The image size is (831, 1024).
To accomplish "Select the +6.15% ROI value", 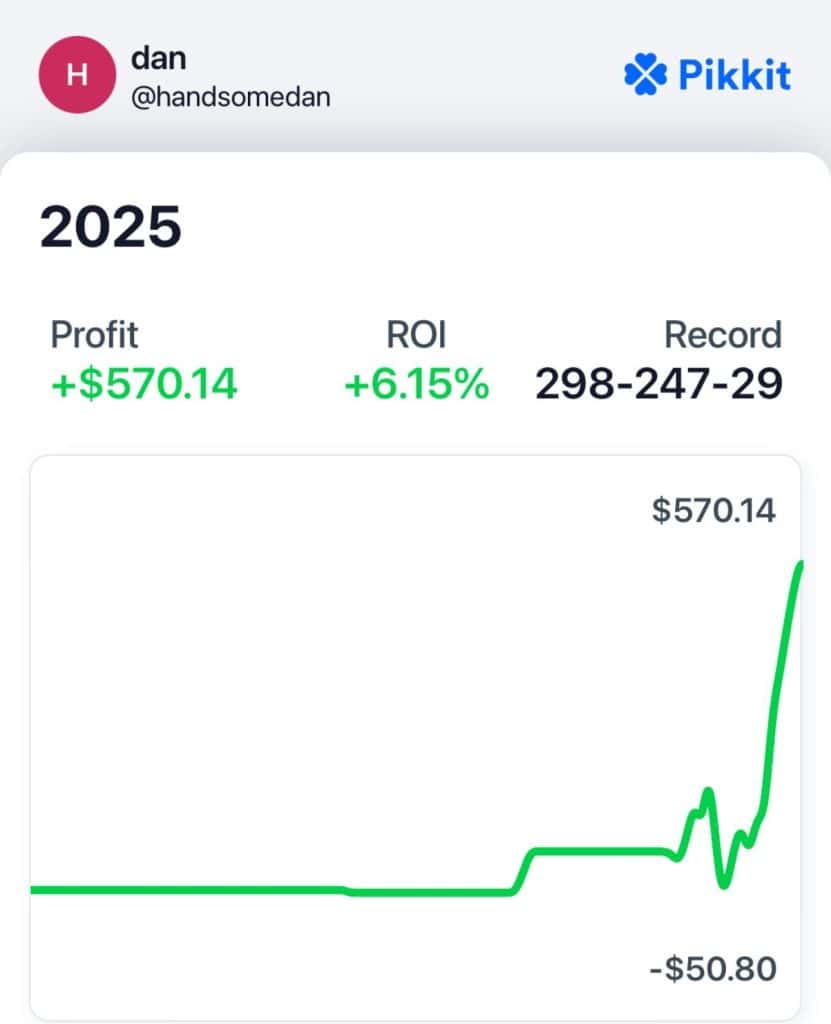I will [416, 383].
